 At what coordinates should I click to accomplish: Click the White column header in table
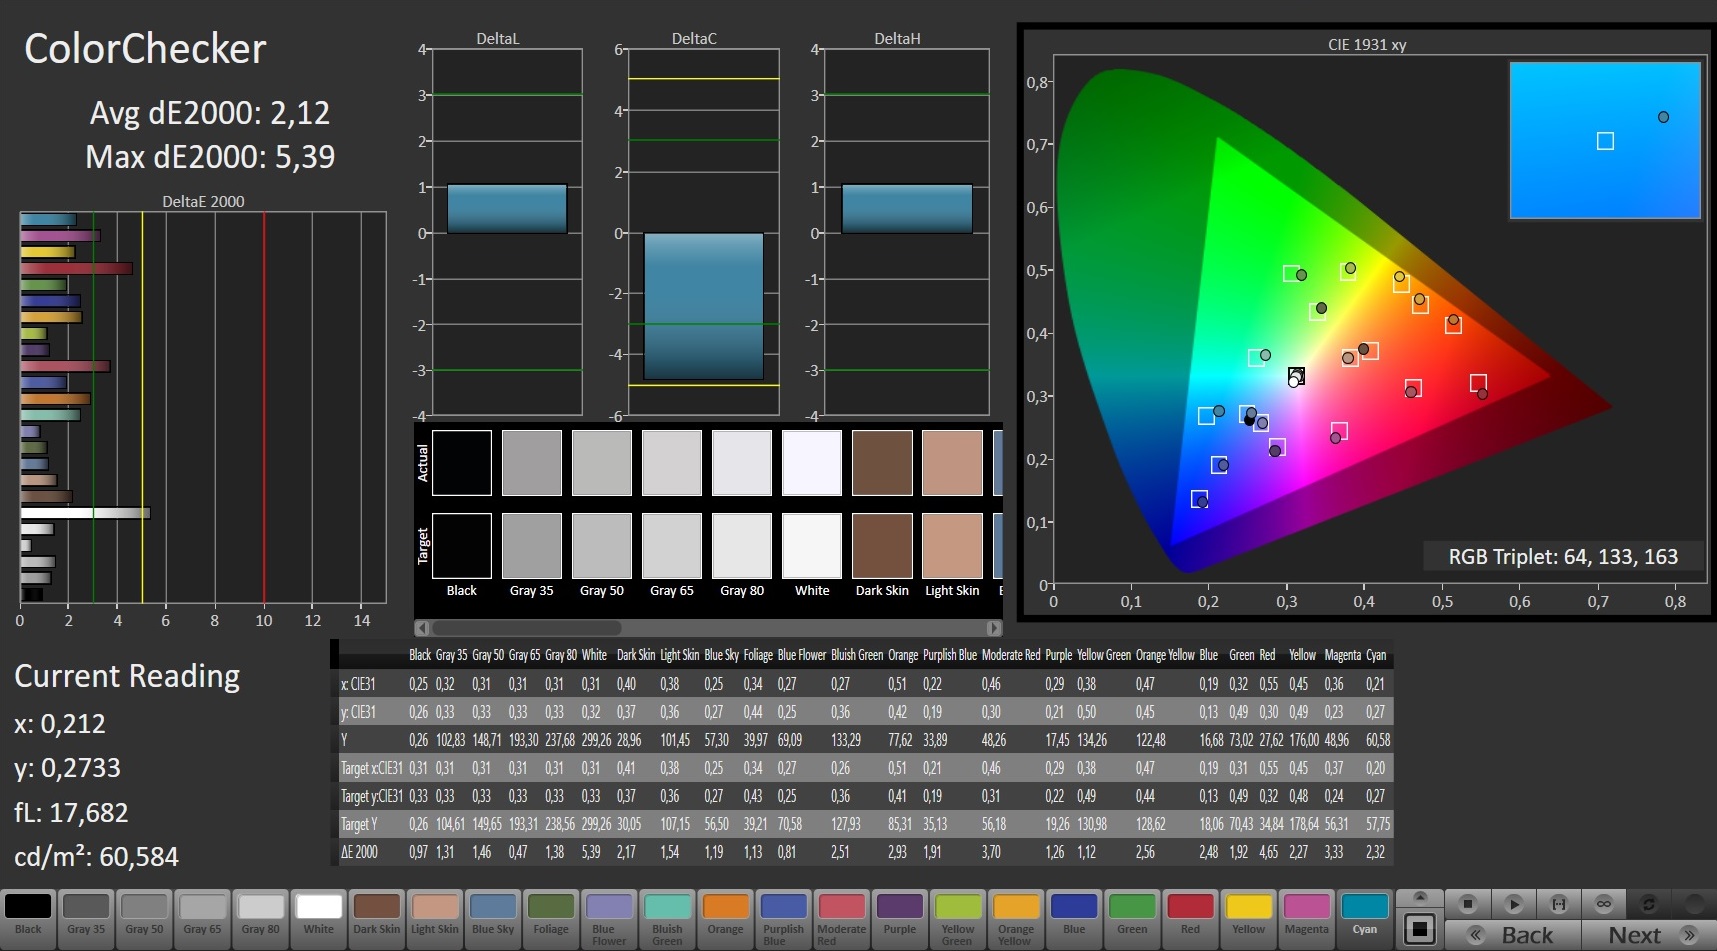tap(594, 655)
